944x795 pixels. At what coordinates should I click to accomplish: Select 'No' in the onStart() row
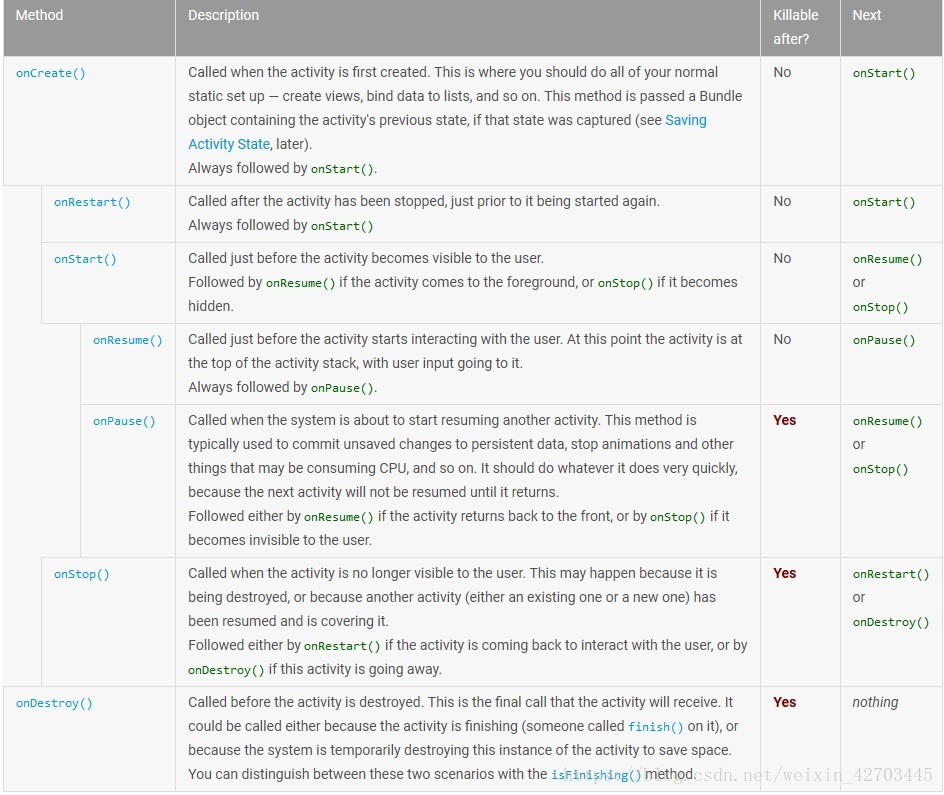782,258
